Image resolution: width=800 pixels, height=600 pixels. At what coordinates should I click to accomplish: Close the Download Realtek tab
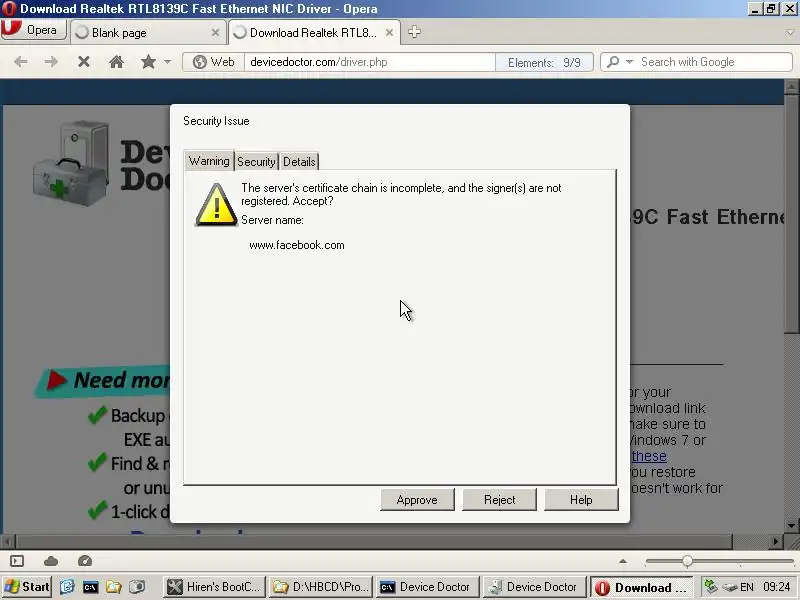point(389,33)
